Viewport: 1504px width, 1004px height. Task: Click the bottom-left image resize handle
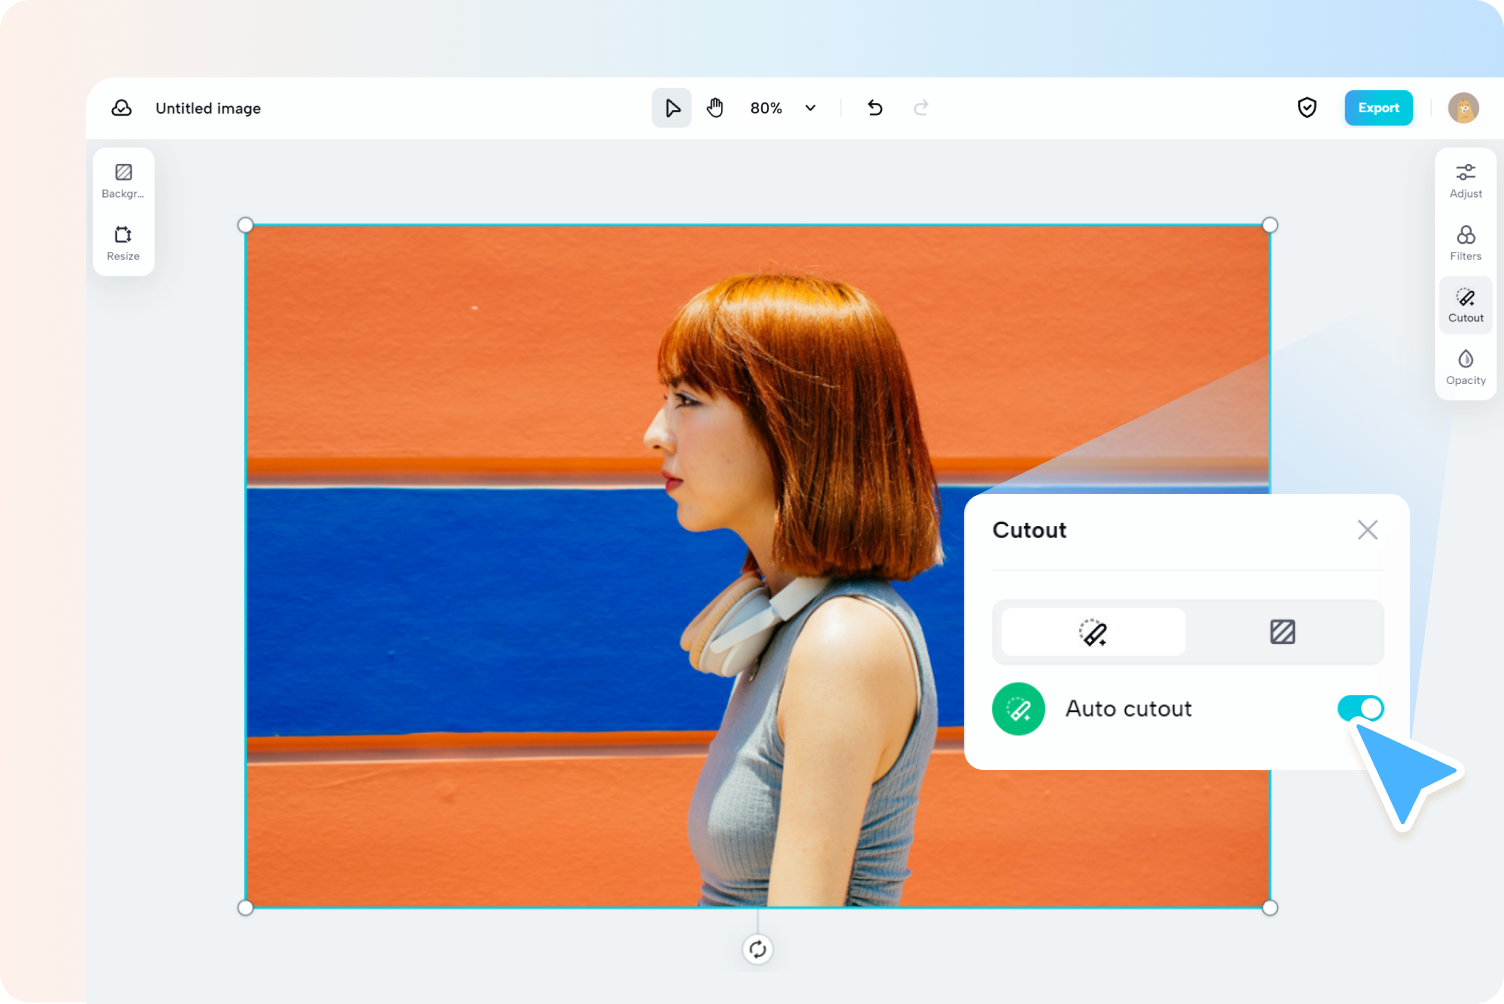coord(246,908)
